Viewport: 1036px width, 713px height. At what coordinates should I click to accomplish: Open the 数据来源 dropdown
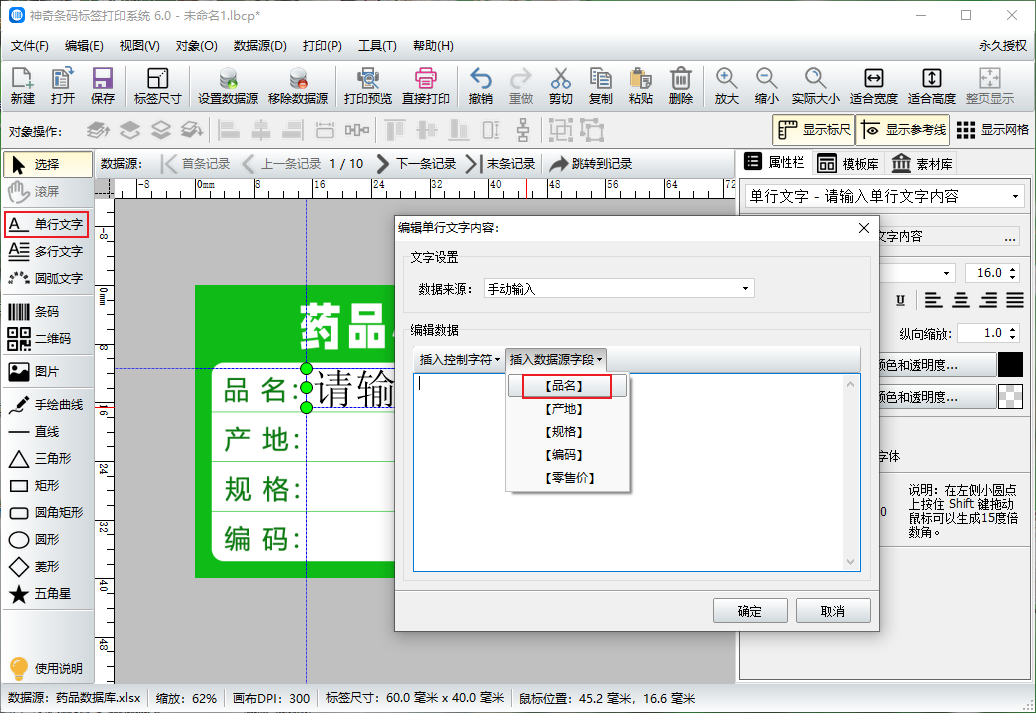click(x=619, y=289)
